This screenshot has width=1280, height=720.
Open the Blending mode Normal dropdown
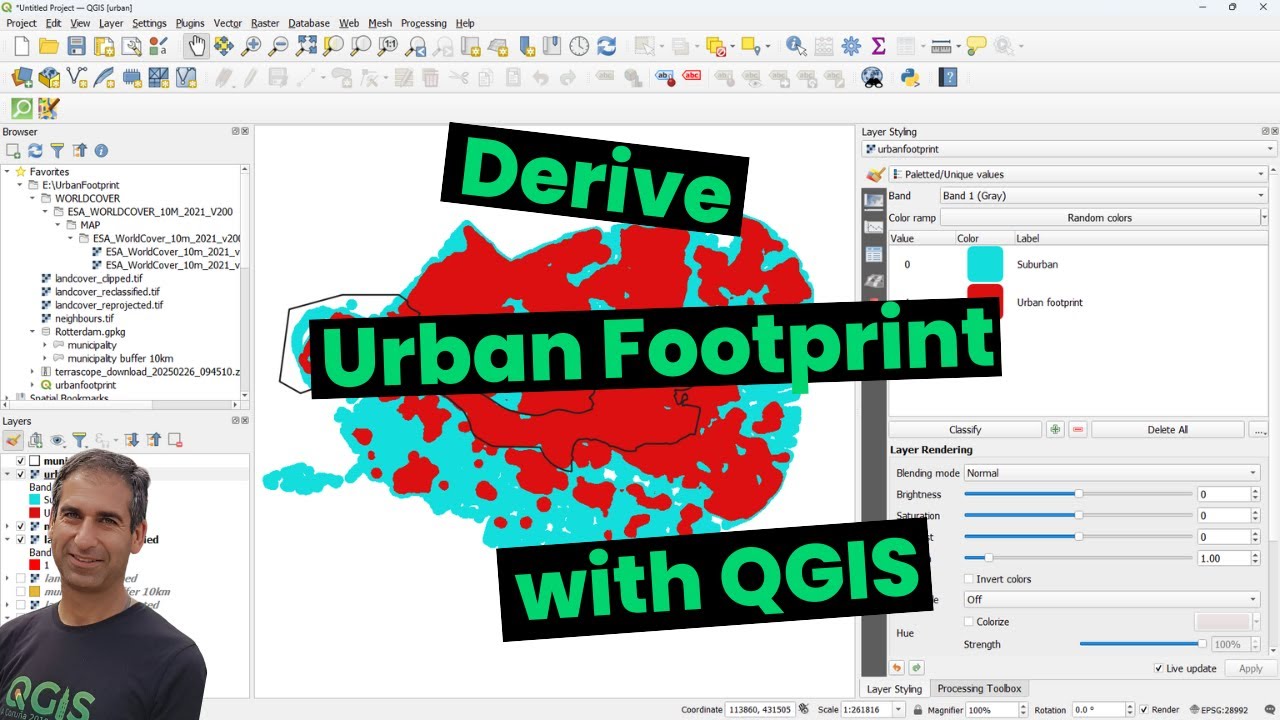pyautogui.click(x=1111, y=473)
